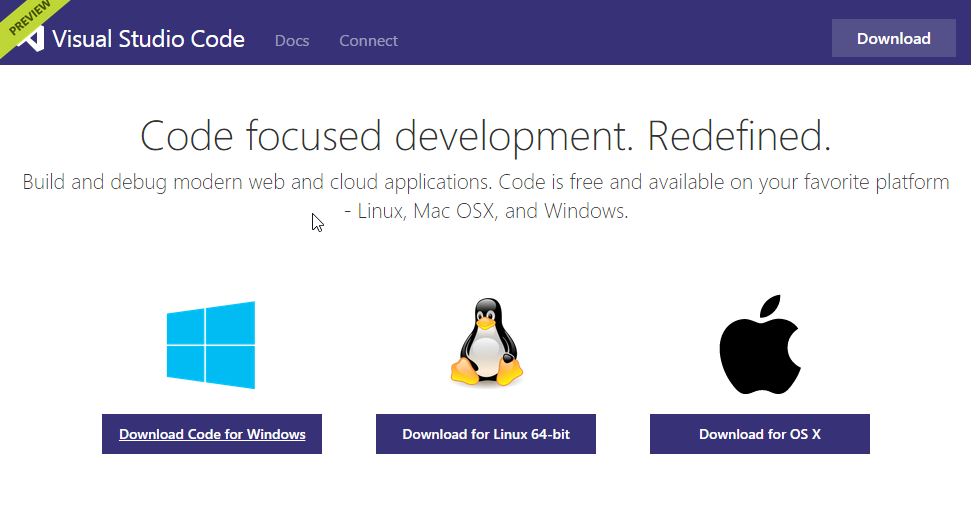Click the green PREVIEW corner ribbon
Screen dimensions: 971x525
28,20
